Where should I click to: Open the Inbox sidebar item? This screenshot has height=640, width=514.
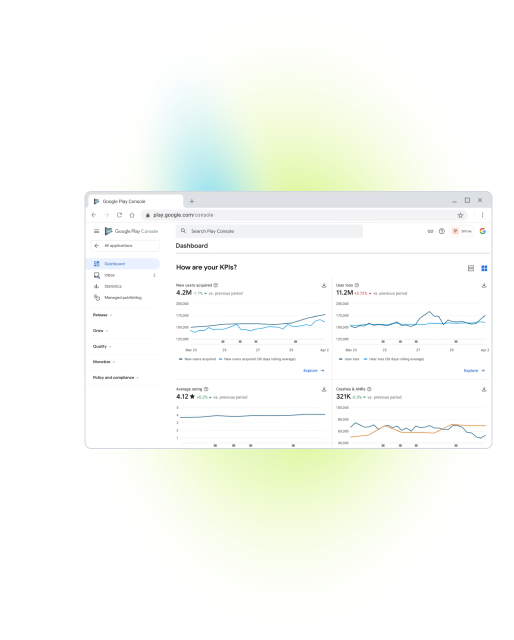123,275
